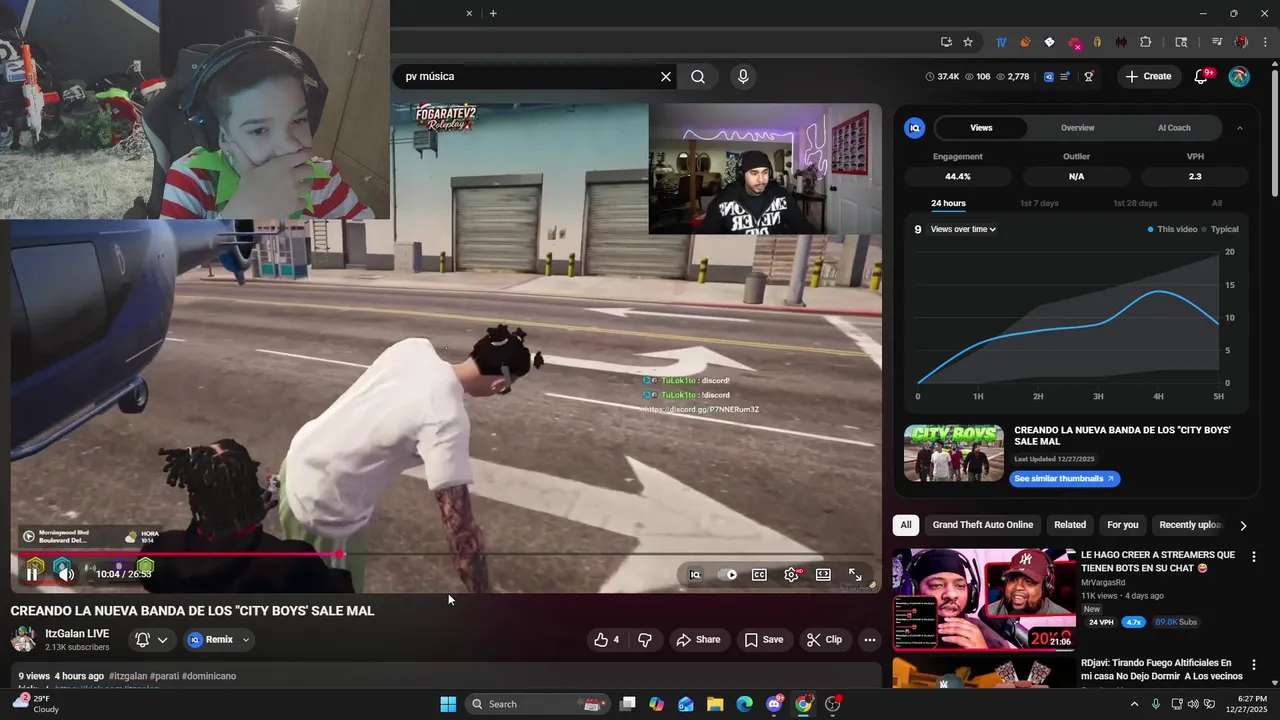Open the white dice extension icon
1280x720 pixels.
(1049, 42)
